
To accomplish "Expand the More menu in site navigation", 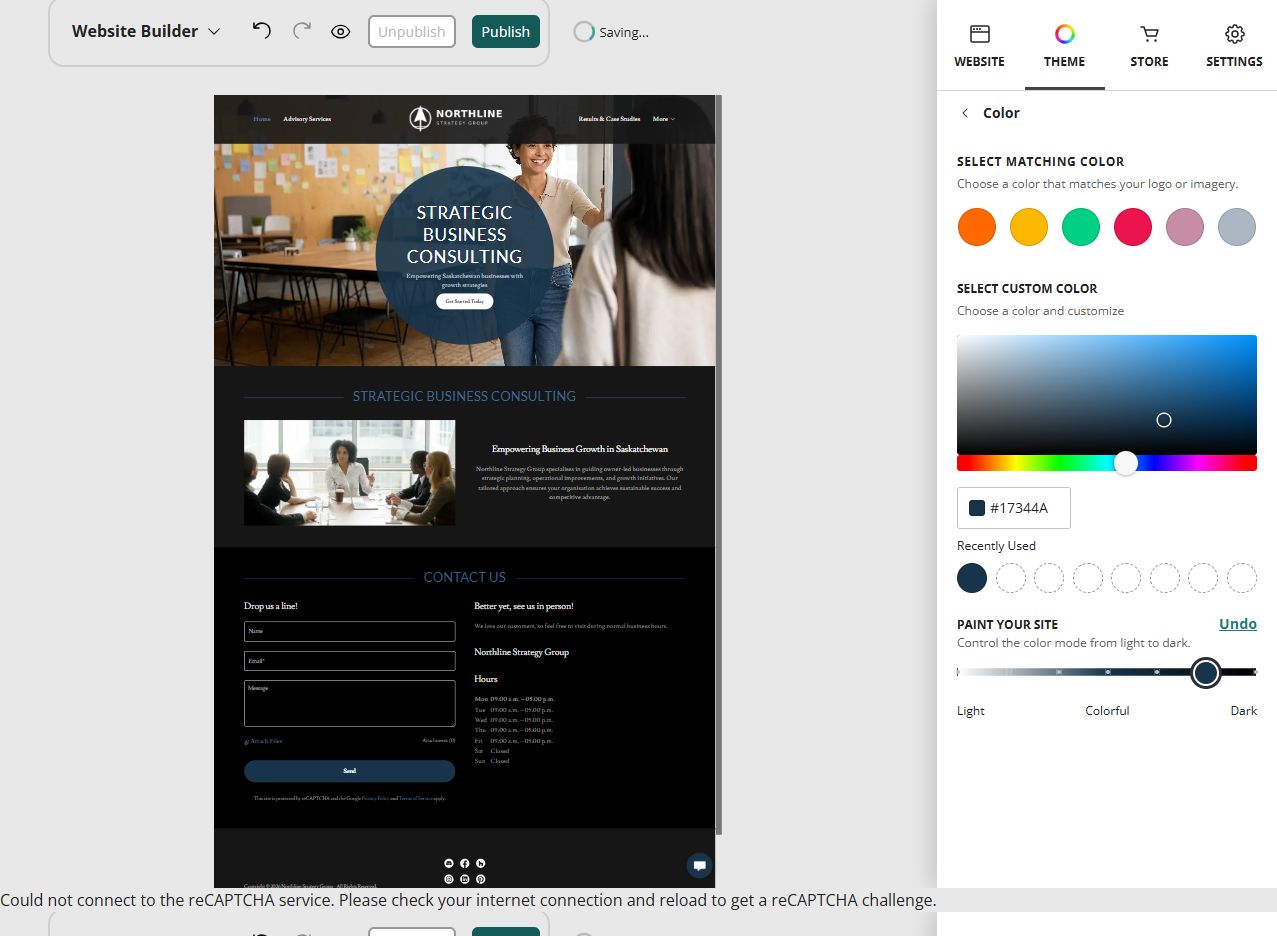I will (x=664, y=119).
